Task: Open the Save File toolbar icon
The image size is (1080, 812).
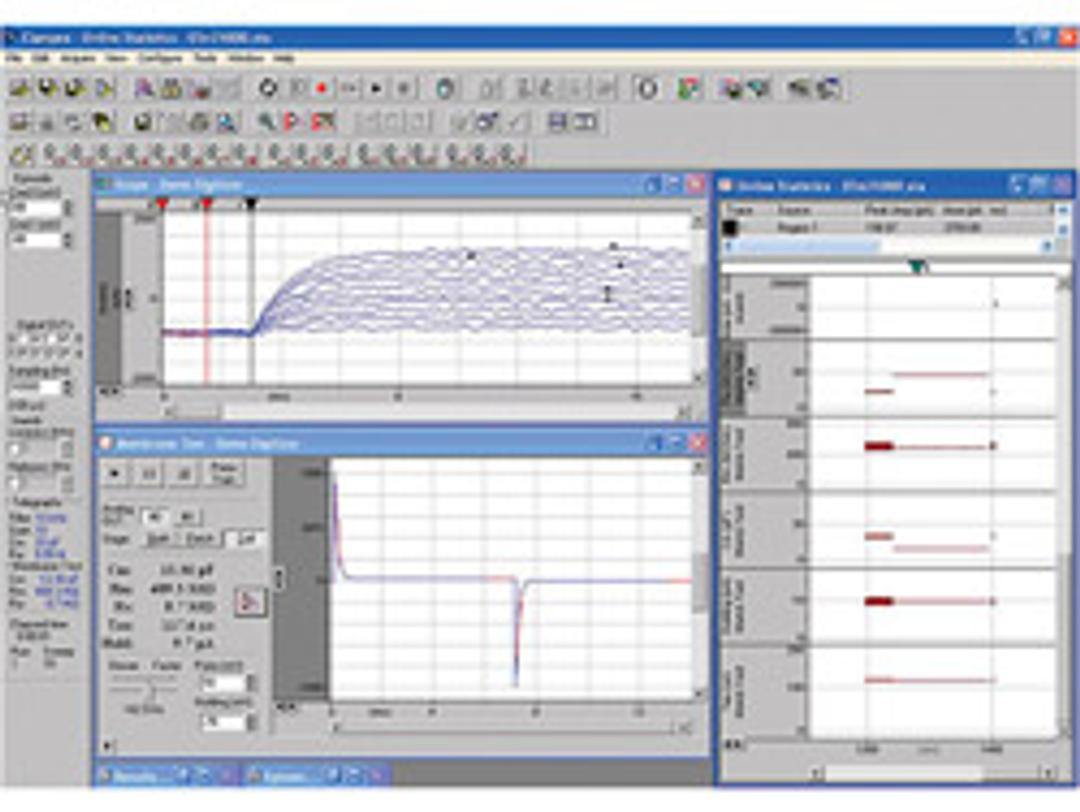Action: 43,89
